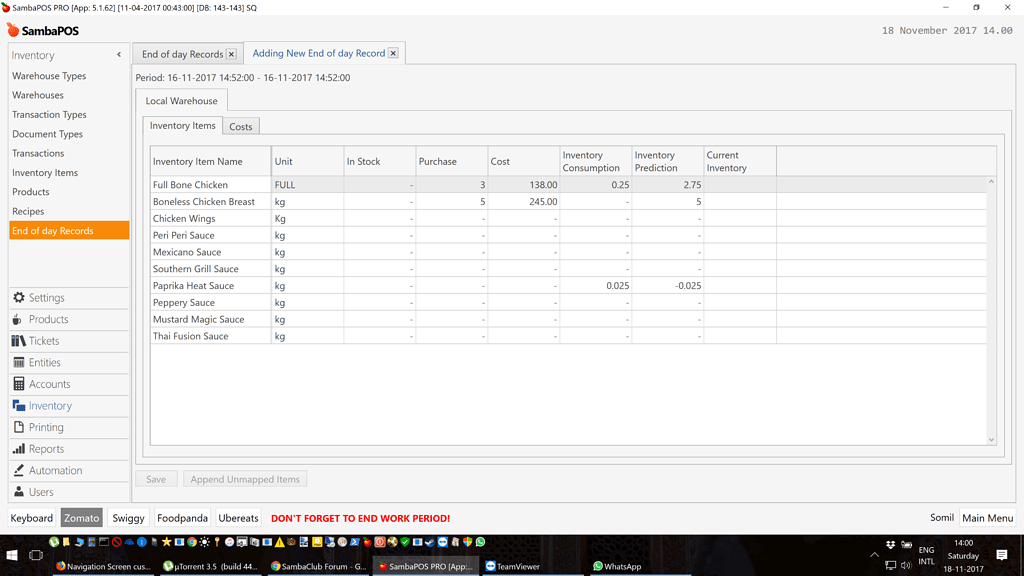Screen dimensions: 1024x576
Task: Click the yellow warning triangle quick launch icon
Action: (280, 542)
